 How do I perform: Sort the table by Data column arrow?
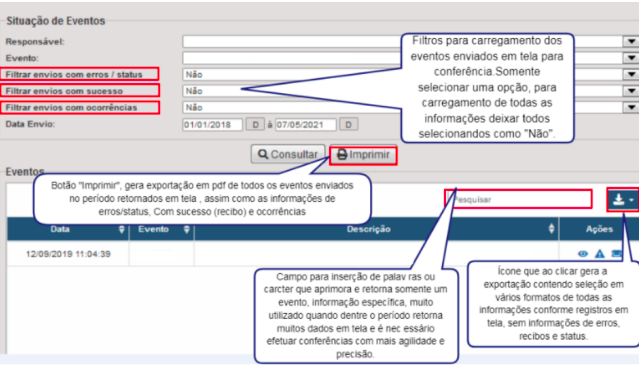(x=121, y=229)
